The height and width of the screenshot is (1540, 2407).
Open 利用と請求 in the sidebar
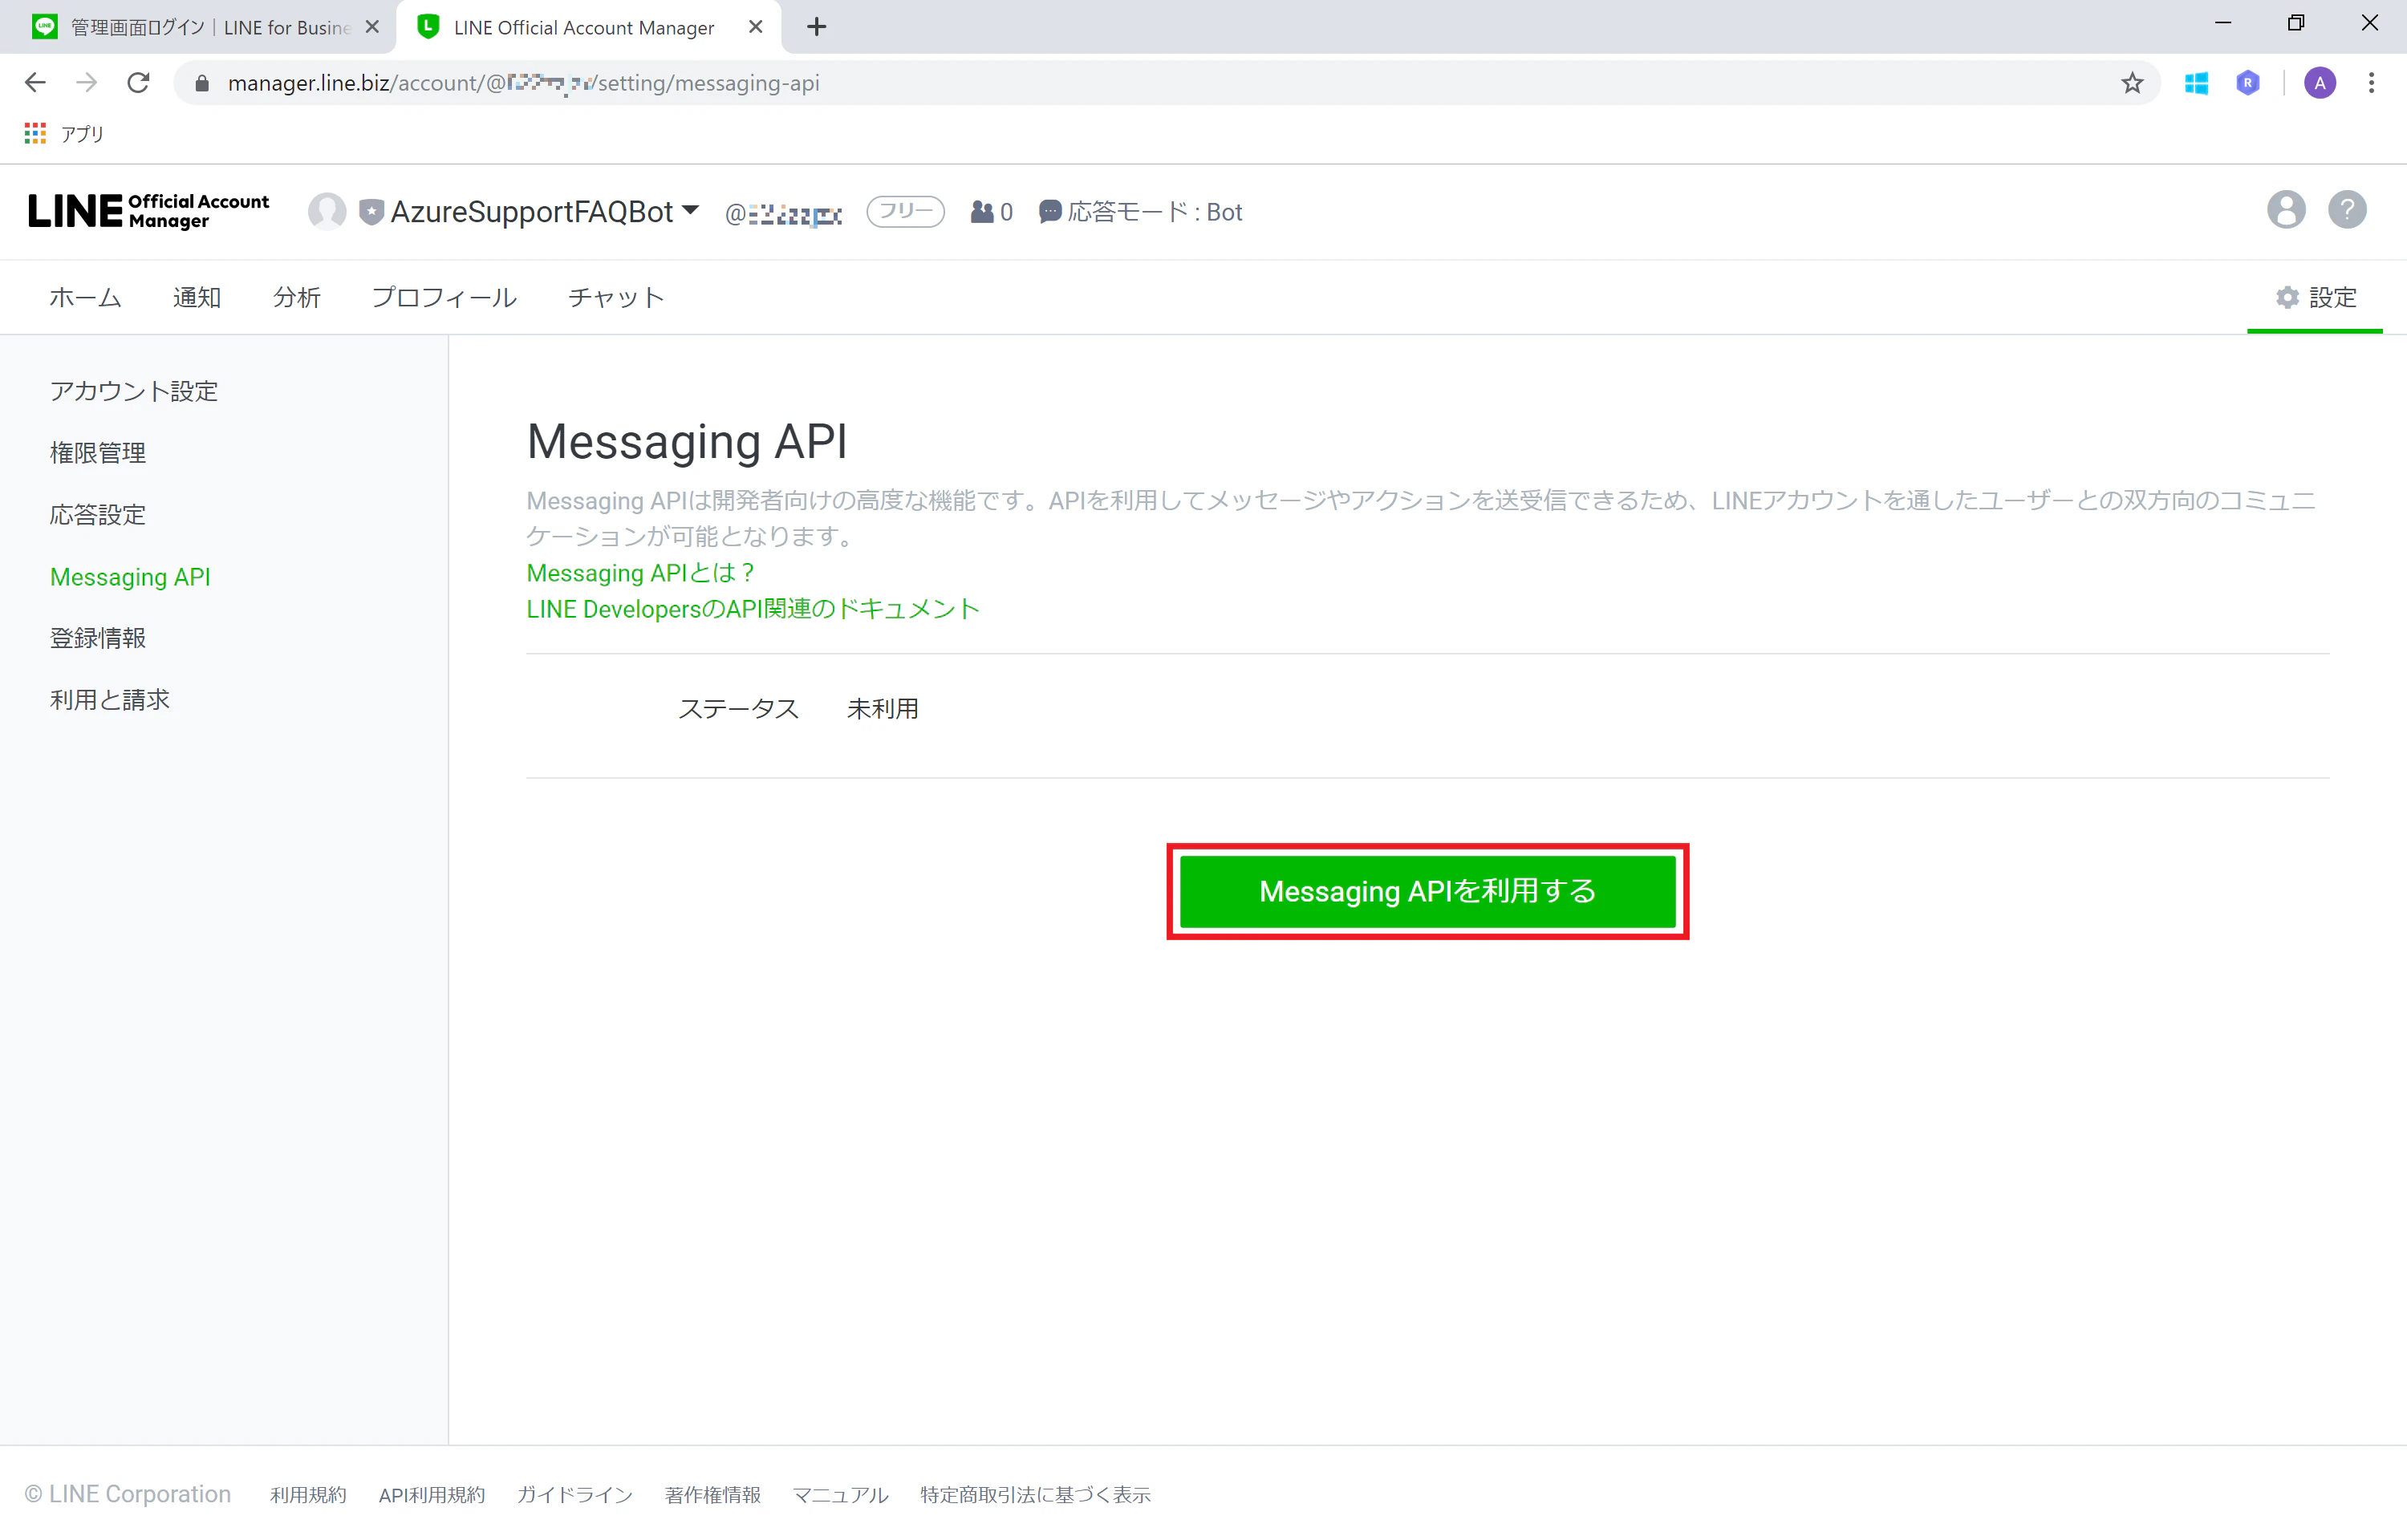point(110,700)
